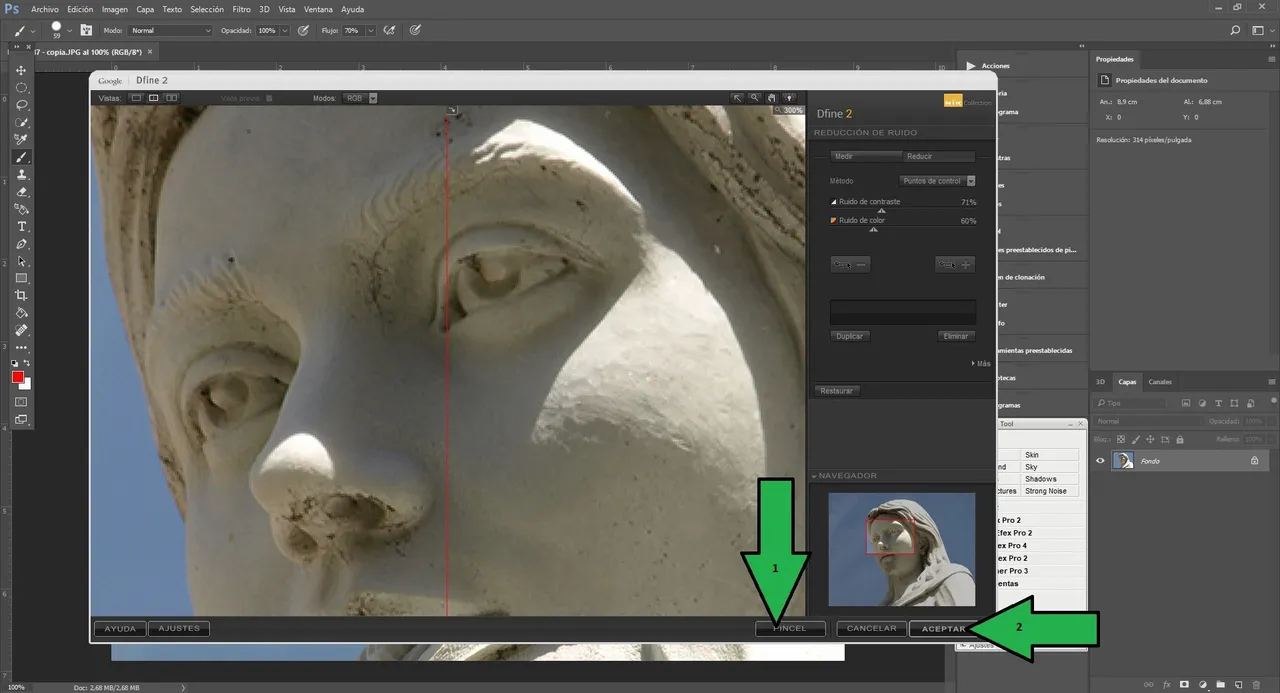The width and height of the screenshot is (1280, 693).
Task: Toggle the brush settings panel icon
Action: pos(86,31)
